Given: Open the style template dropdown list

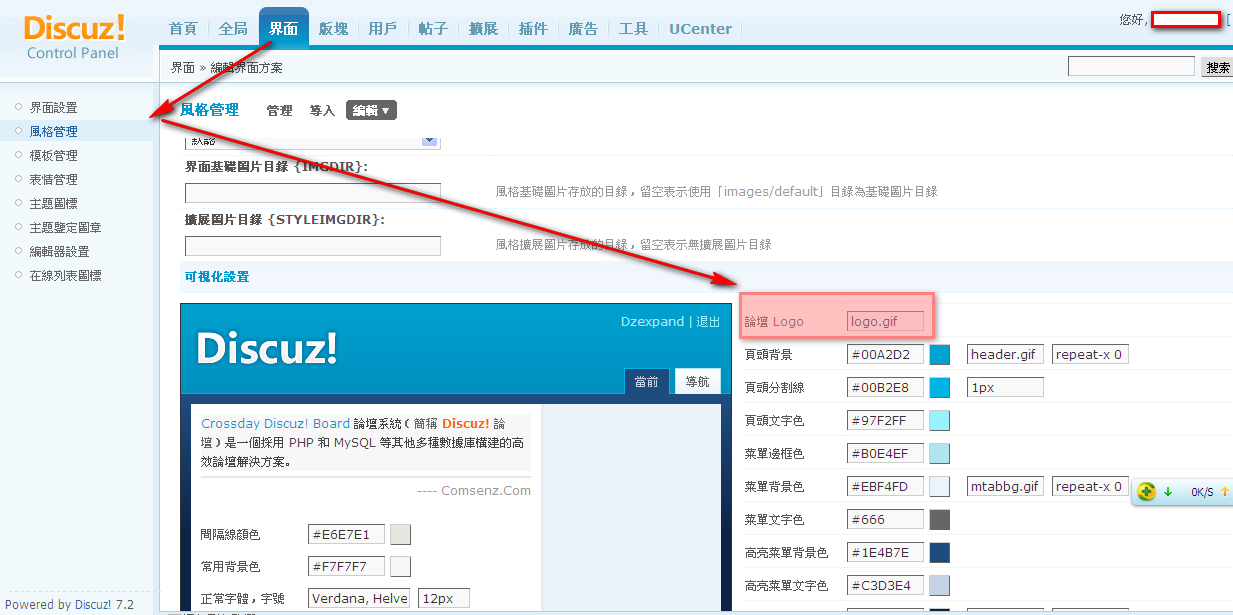Looking at the screenshot, I should point(430,141).
